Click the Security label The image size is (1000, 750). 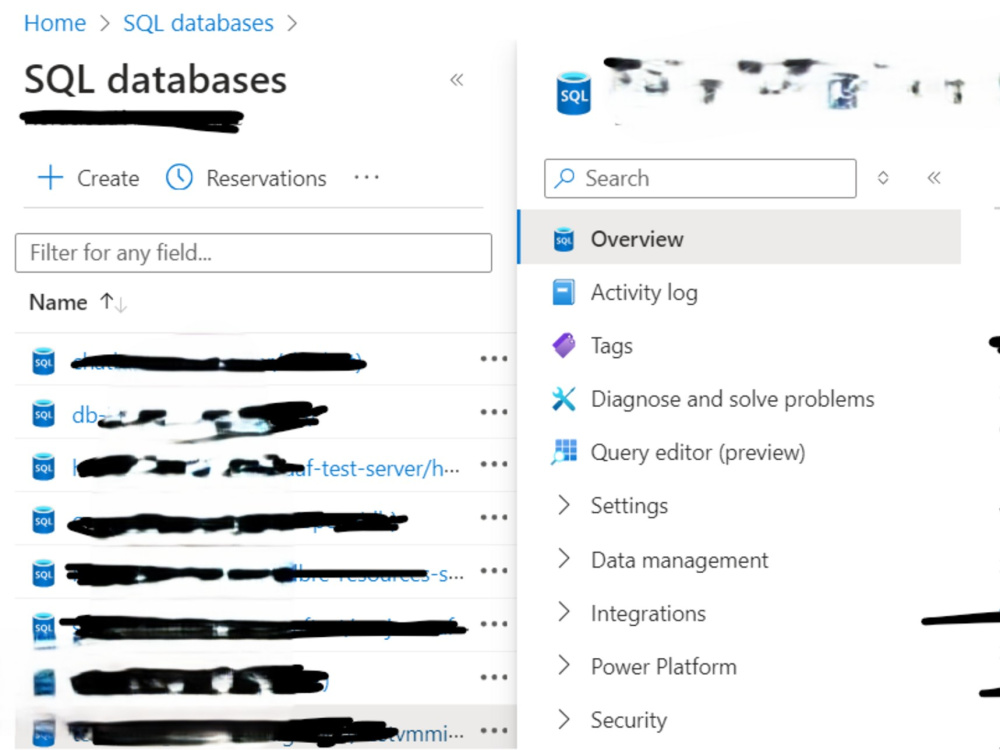point(629,720)
